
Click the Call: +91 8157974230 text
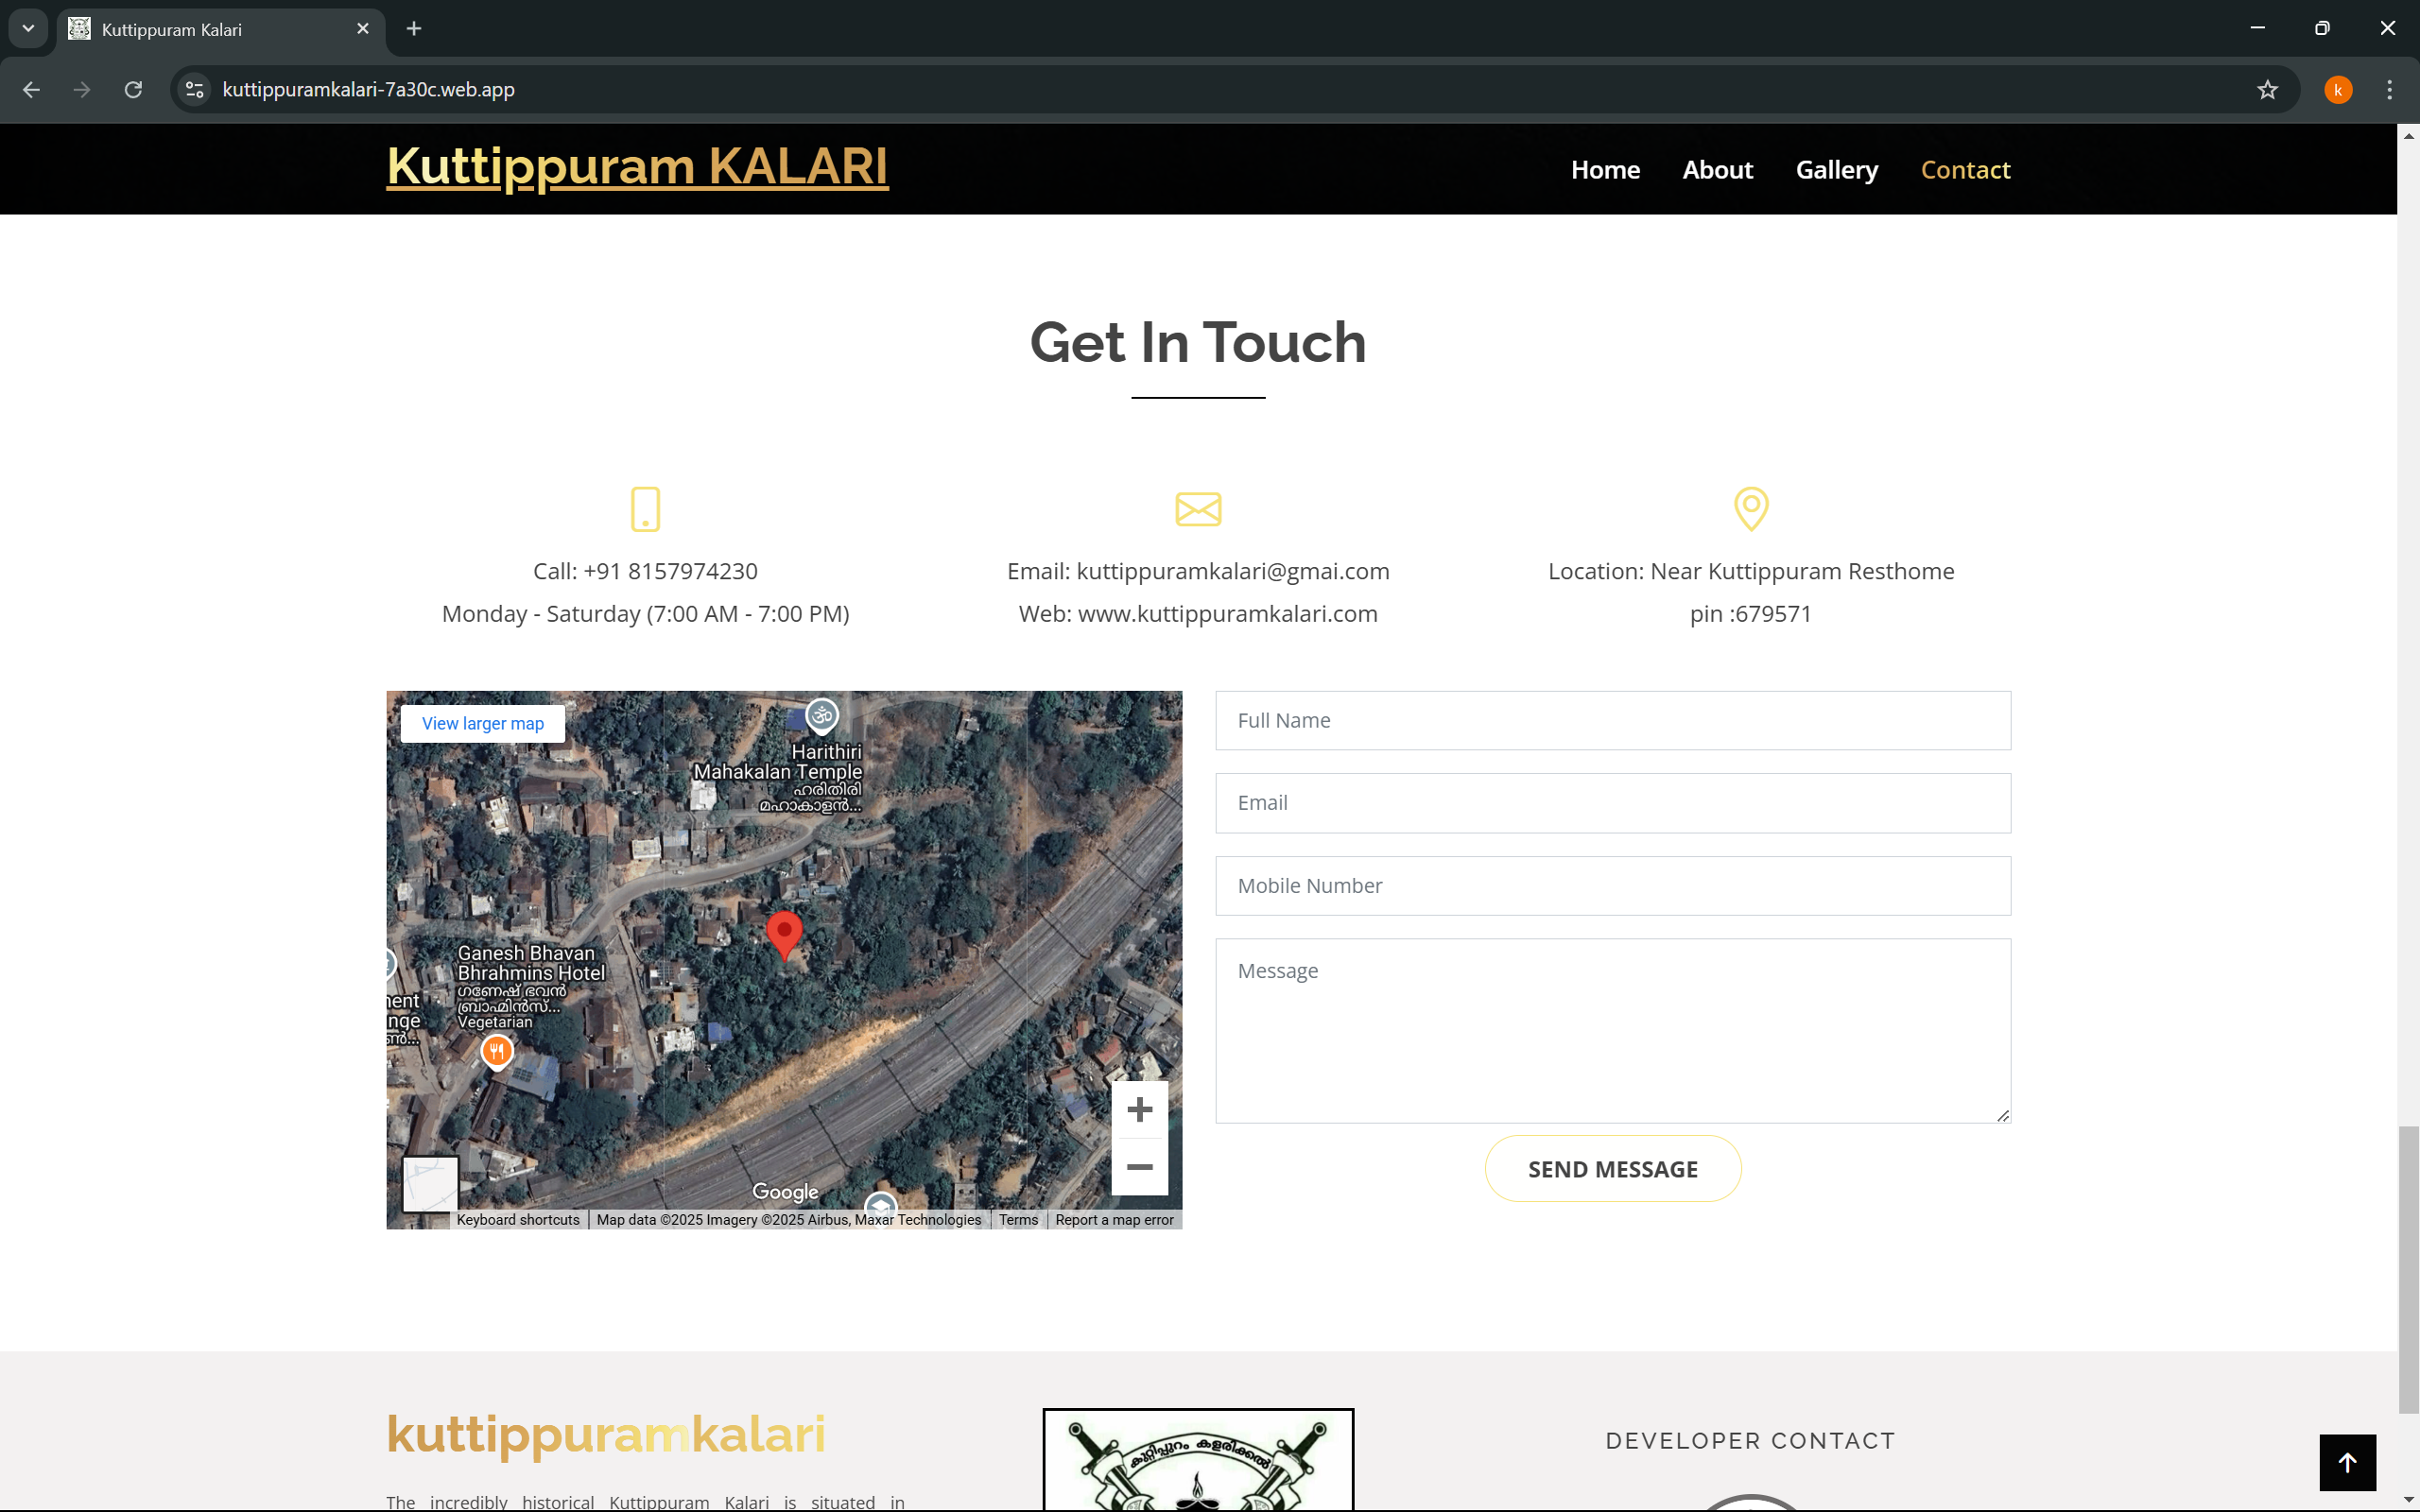coord(645,571)
